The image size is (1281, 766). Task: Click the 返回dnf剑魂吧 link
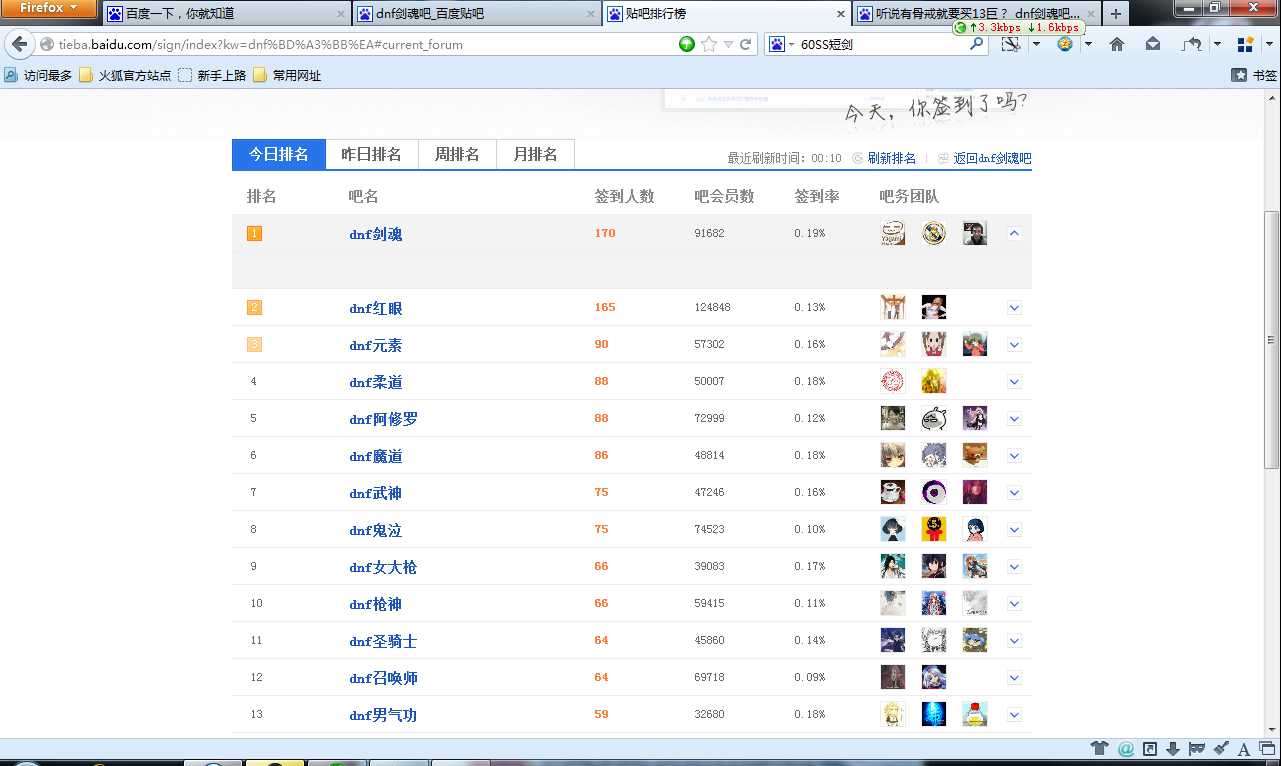click(x=992, y=158)
